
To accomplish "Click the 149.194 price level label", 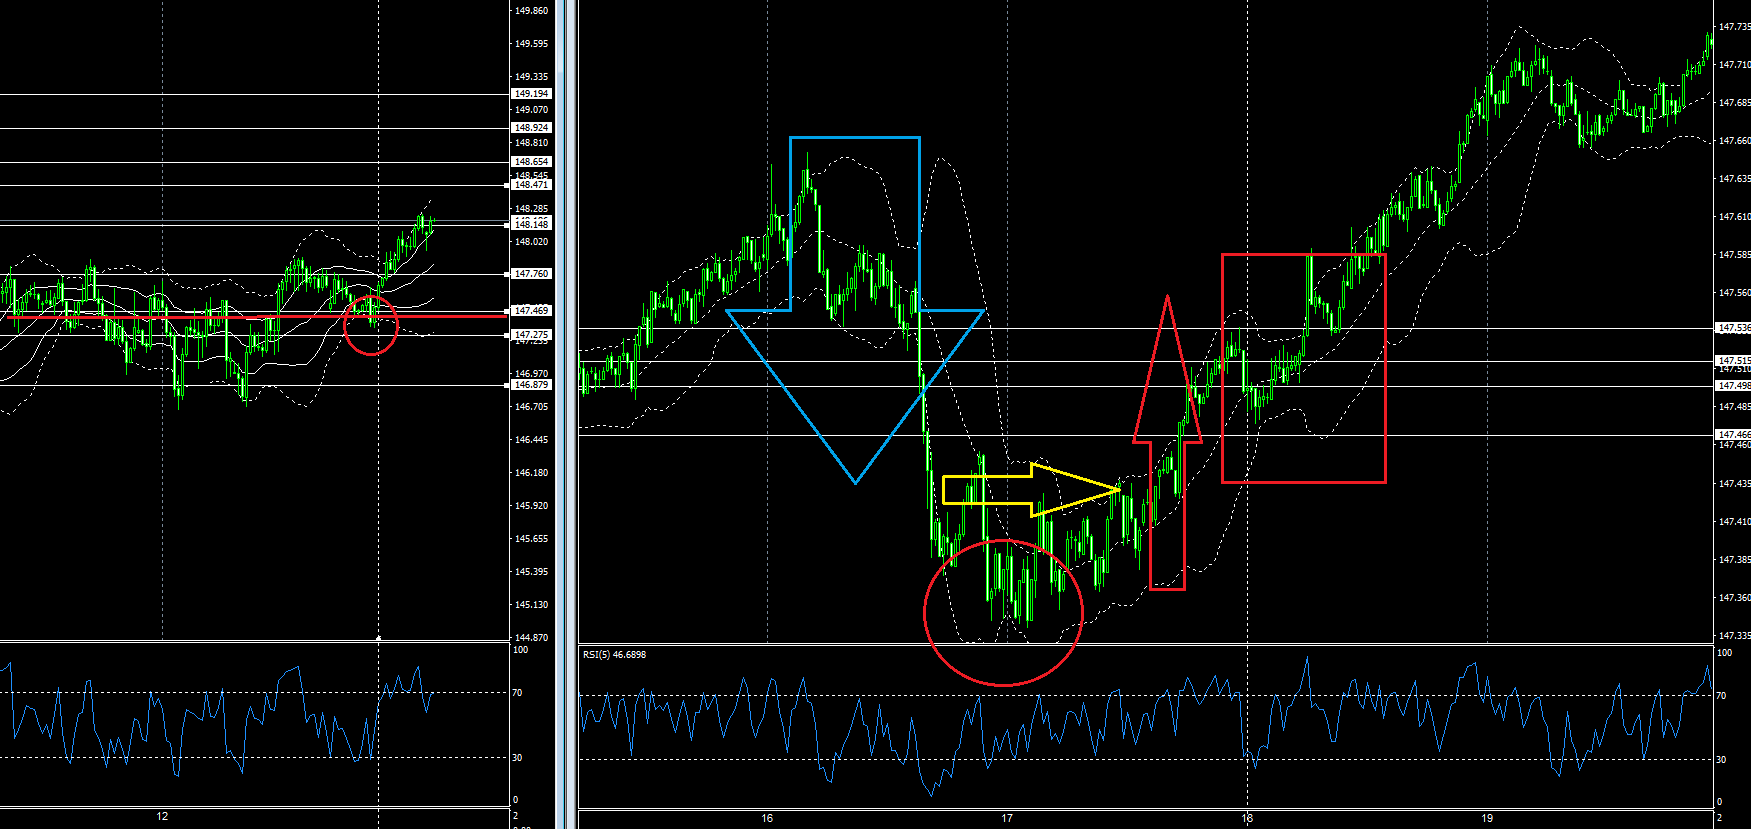I will [531, 94].
